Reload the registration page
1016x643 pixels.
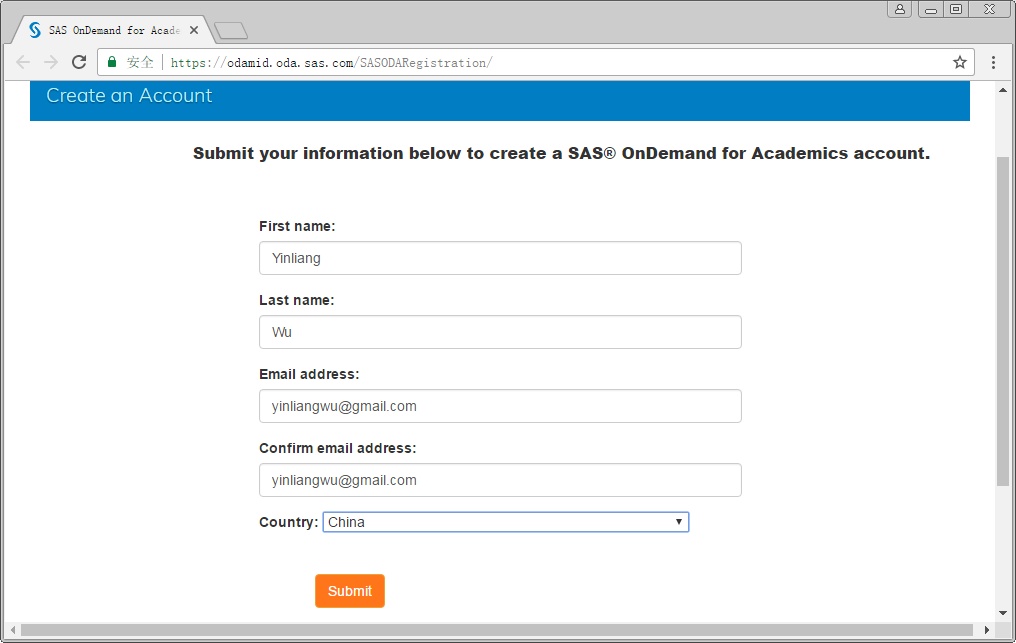point(78,61)
